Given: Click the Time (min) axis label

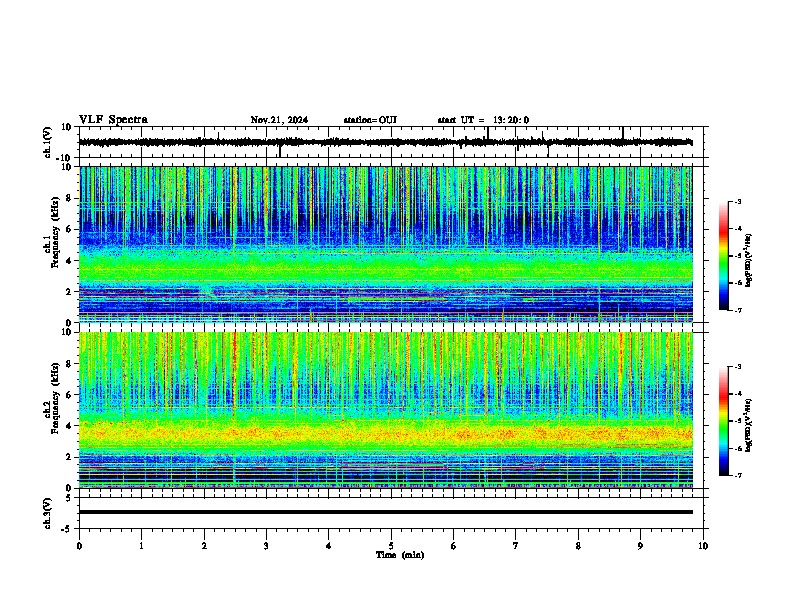Looking at the screenshot, I should click(x=400, y=555).
